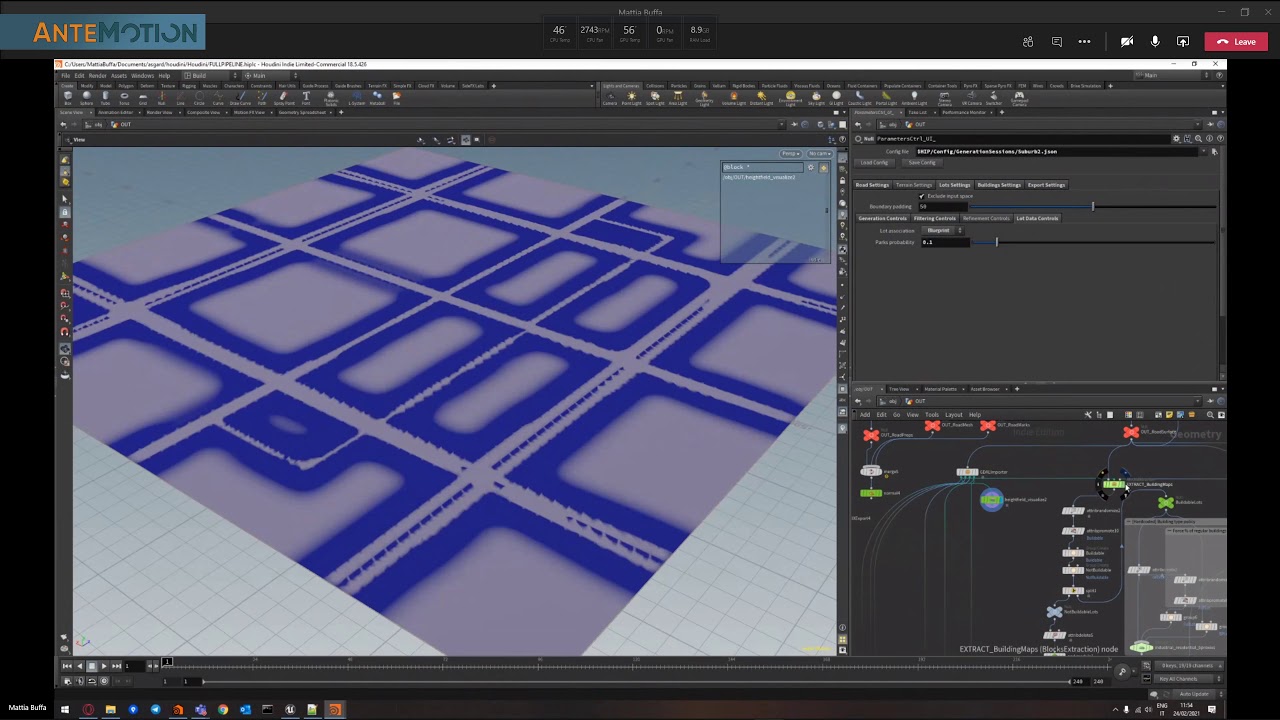Open the No cam camera dropdown
The width and height of the screenshot is (1280, 720).
[x=819, y=153]
